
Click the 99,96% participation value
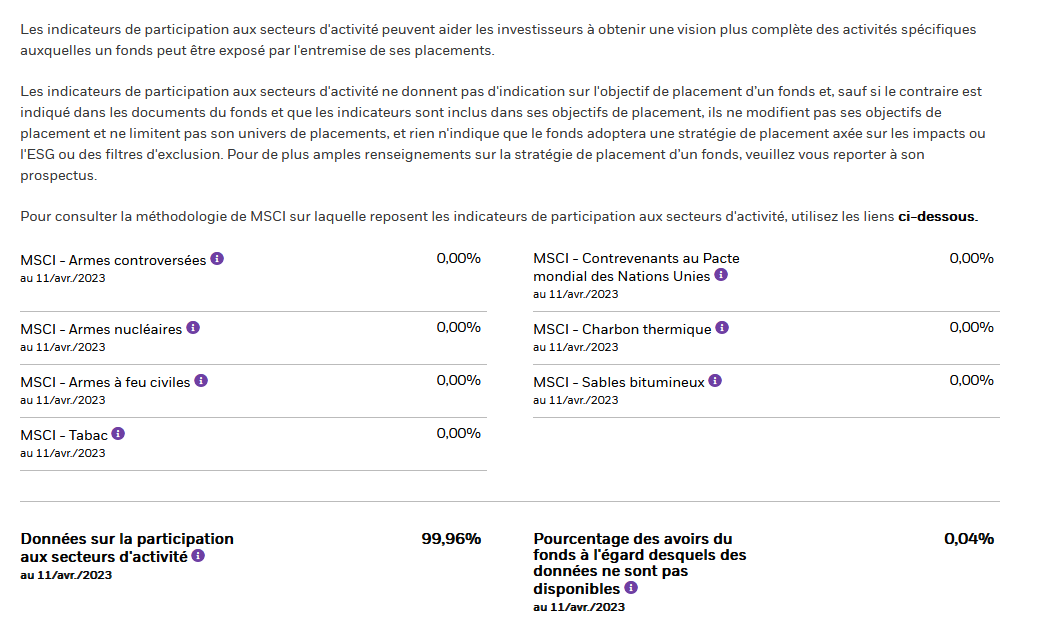click(x=451, y=539)
